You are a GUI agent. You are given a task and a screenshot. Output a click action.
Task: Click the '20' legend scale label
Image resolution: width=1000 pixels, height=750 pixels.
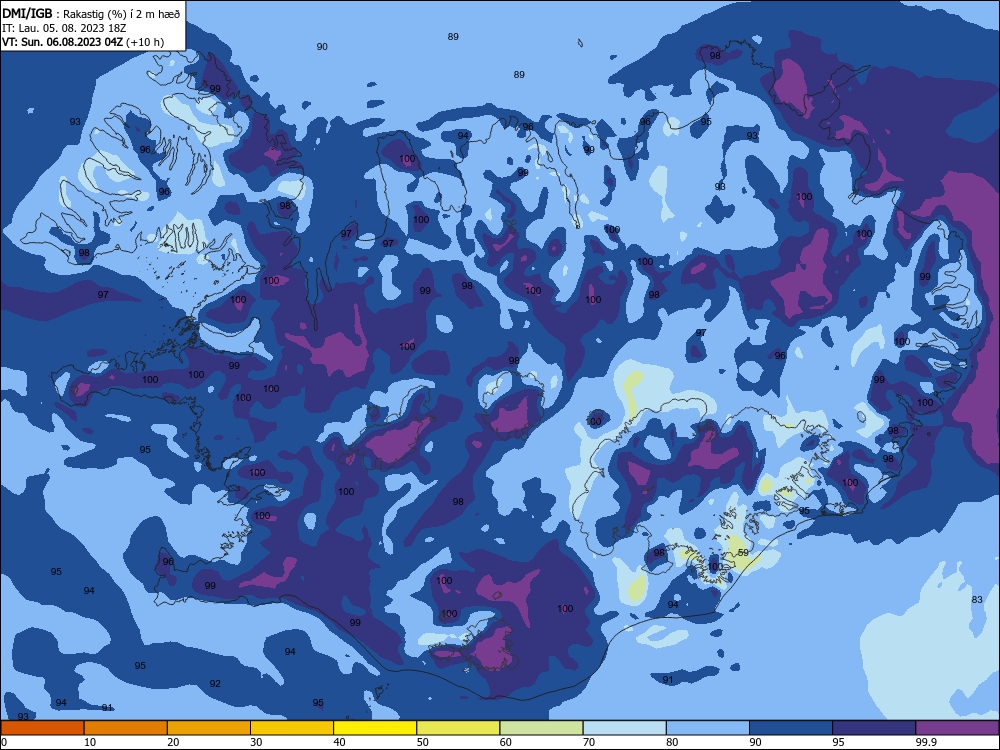tap(173, 742)
